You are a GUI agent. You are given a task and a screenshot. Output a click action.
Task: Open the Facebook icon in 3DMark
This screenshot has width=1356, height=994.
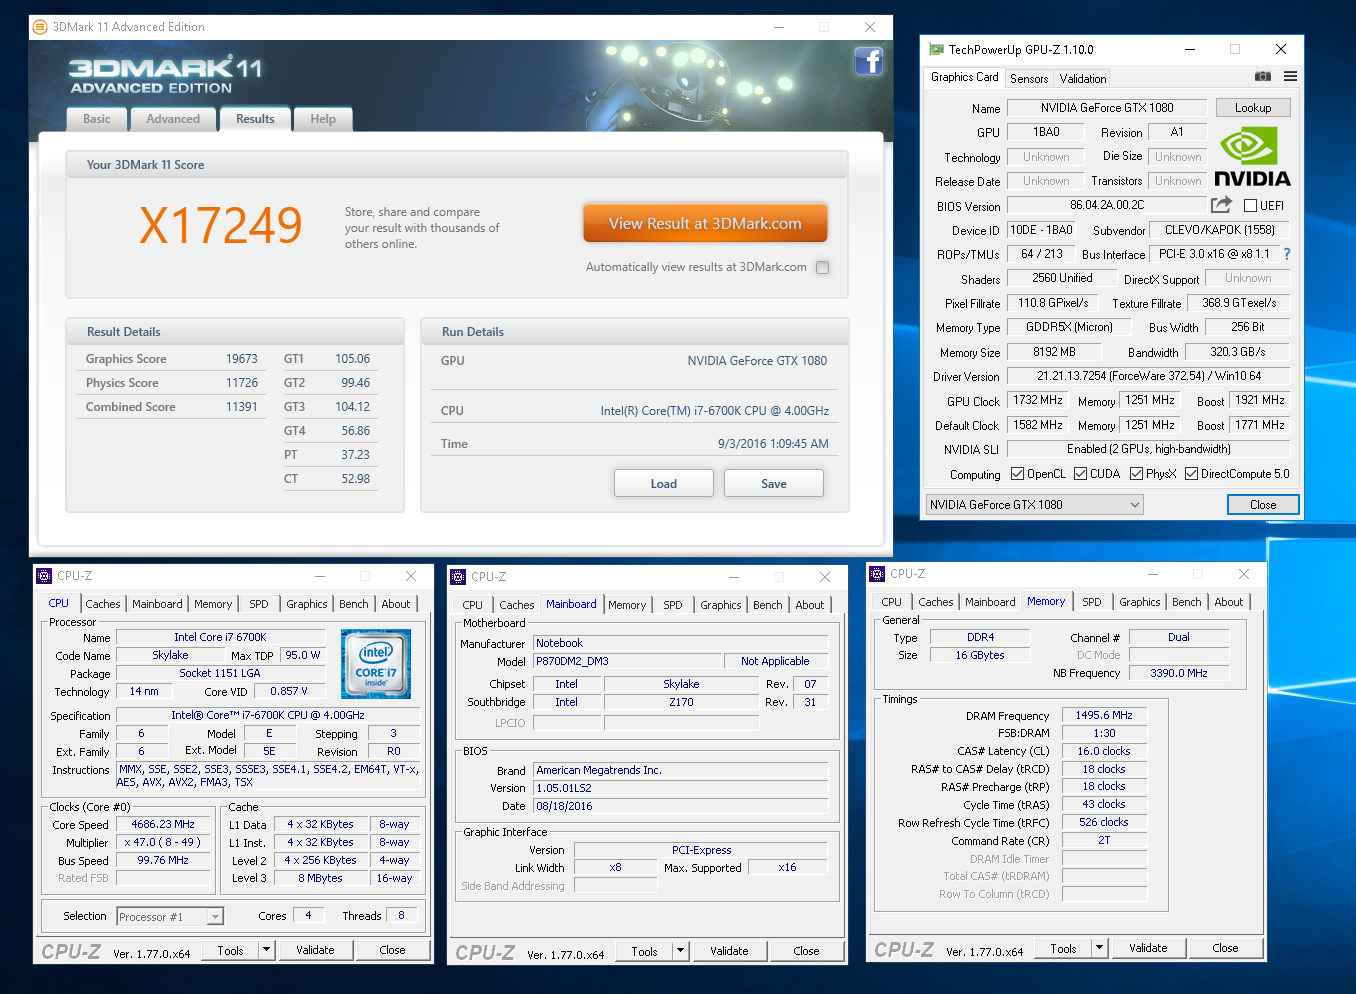868,62
